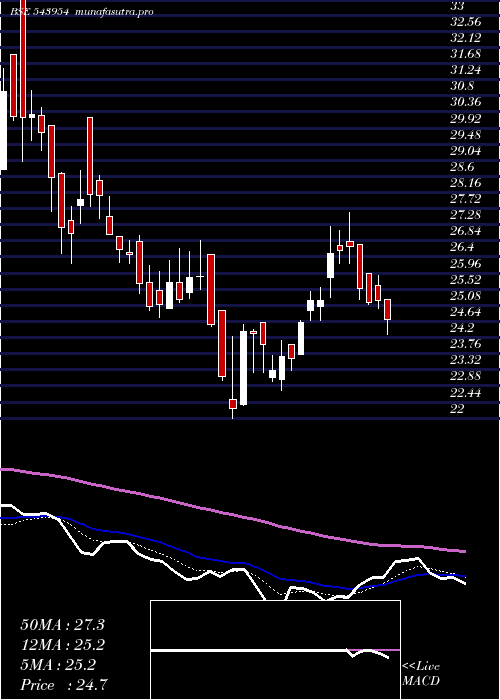Click the '5MA : 25.2' readout
The image size is (500, 700).
point(58,665)
